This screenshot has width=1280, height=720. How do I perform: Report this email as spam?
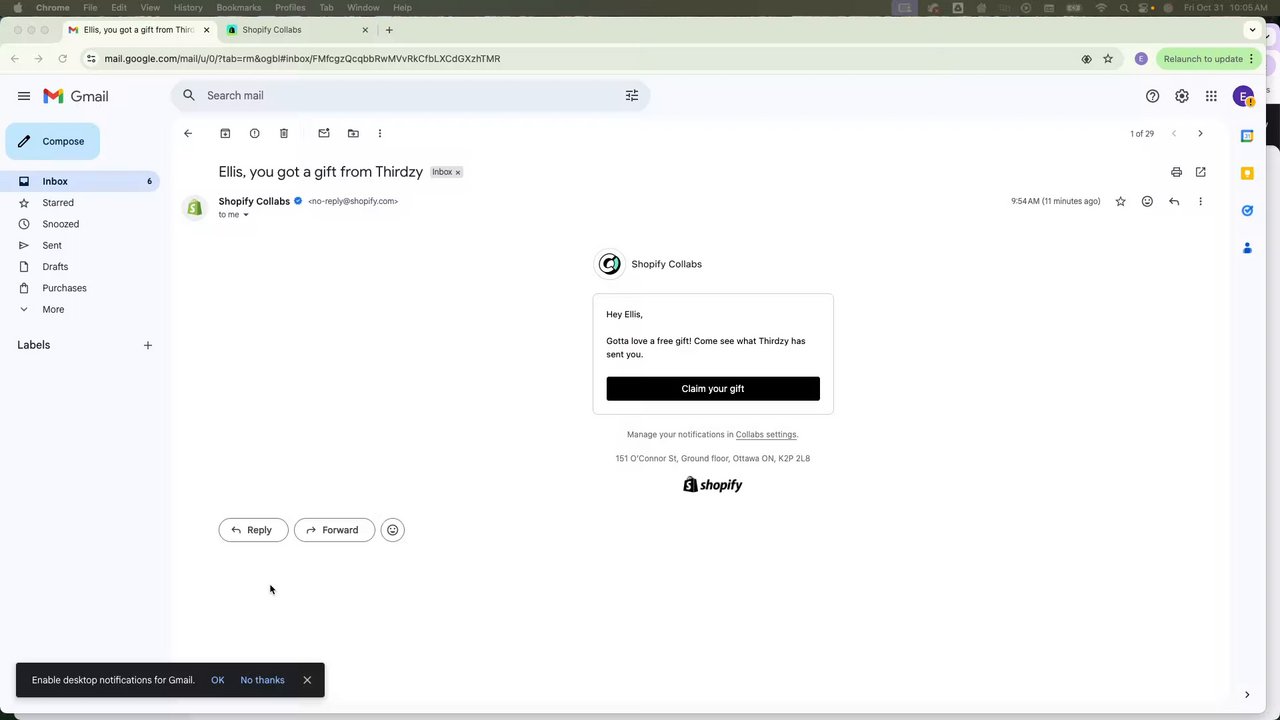pos(254,133)
